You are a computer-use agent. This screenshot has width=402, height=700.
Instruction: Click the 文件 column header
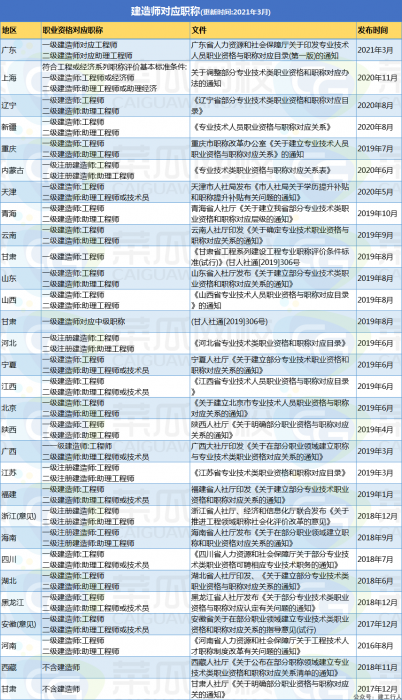pyautogui.click(x=273, y=30)
